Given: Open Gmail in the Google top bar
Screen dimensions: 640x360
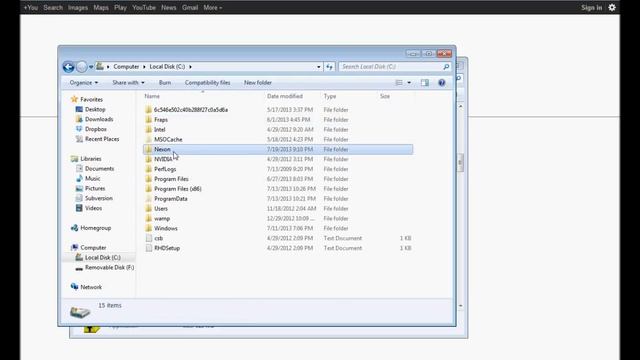Looking at the screenshot, I should [190, 7].
